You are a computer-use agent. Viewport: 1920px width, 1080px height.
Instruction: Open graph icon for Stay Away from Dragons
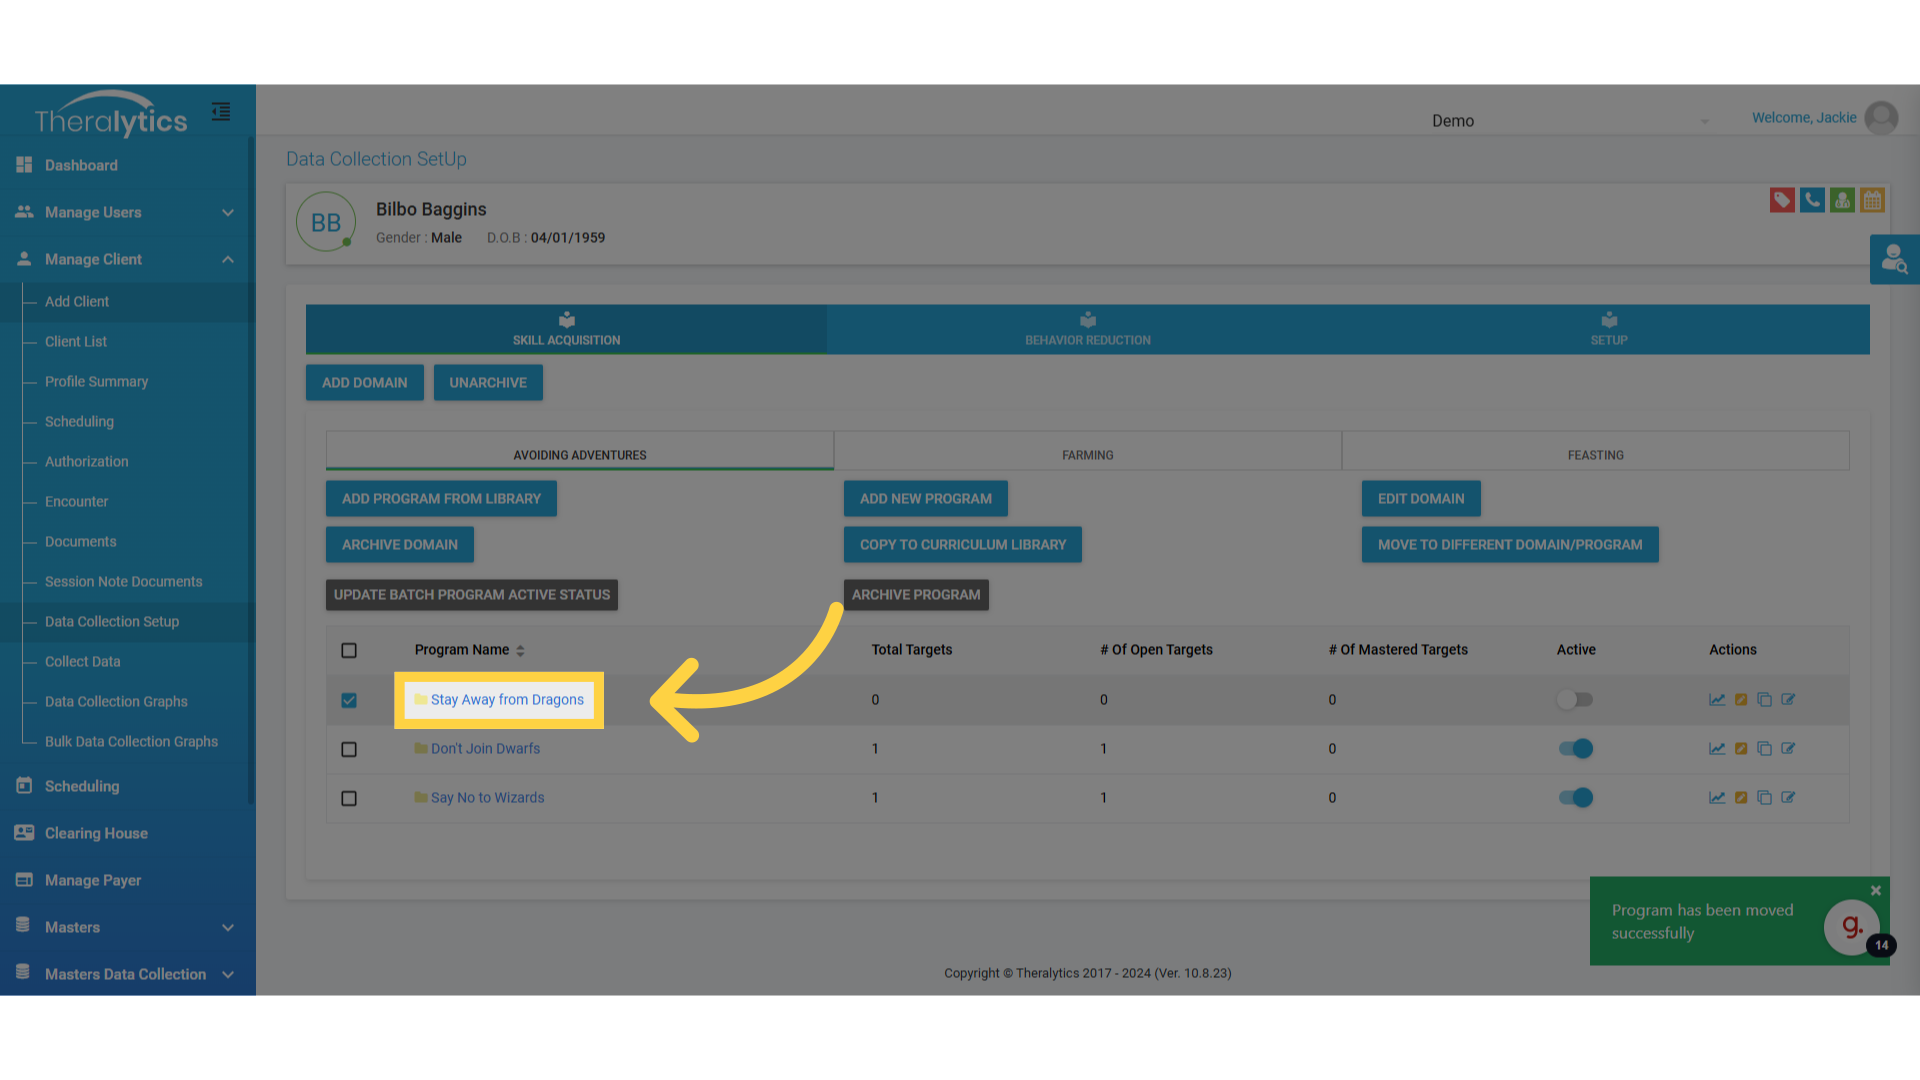(1716, 700)
